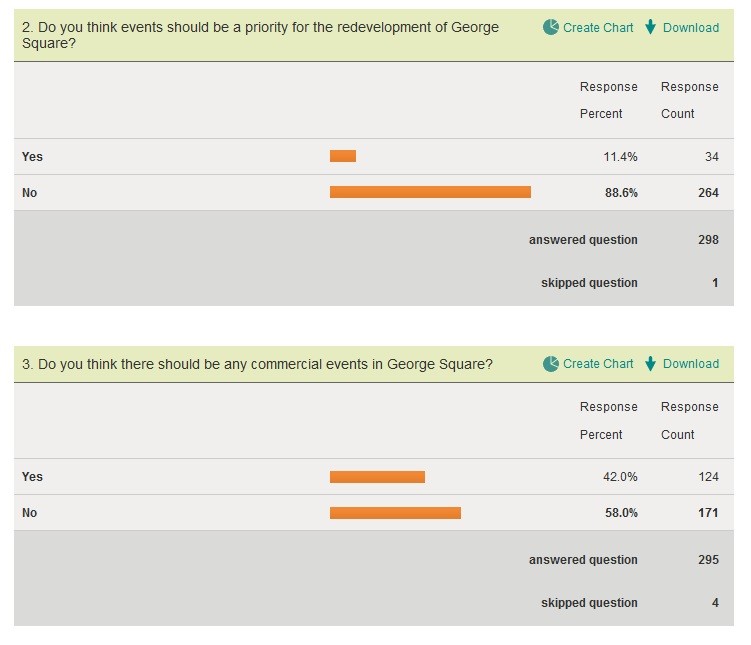This screenshot has height=645, width=751.
Task: Select Create Chart text for question 3
Action: click(598, 364)
